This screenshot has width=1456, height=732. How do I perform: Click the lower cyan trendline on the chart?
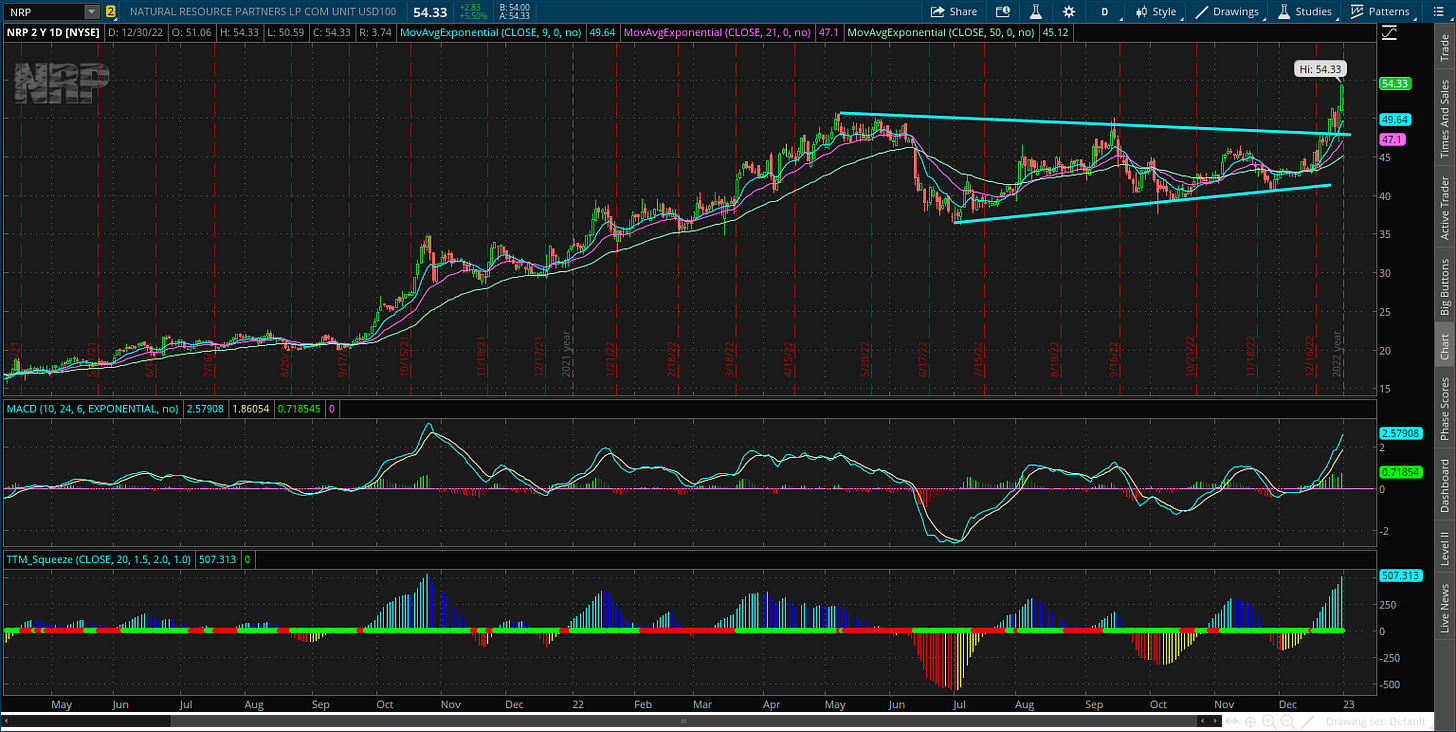tap(1142, 204)
